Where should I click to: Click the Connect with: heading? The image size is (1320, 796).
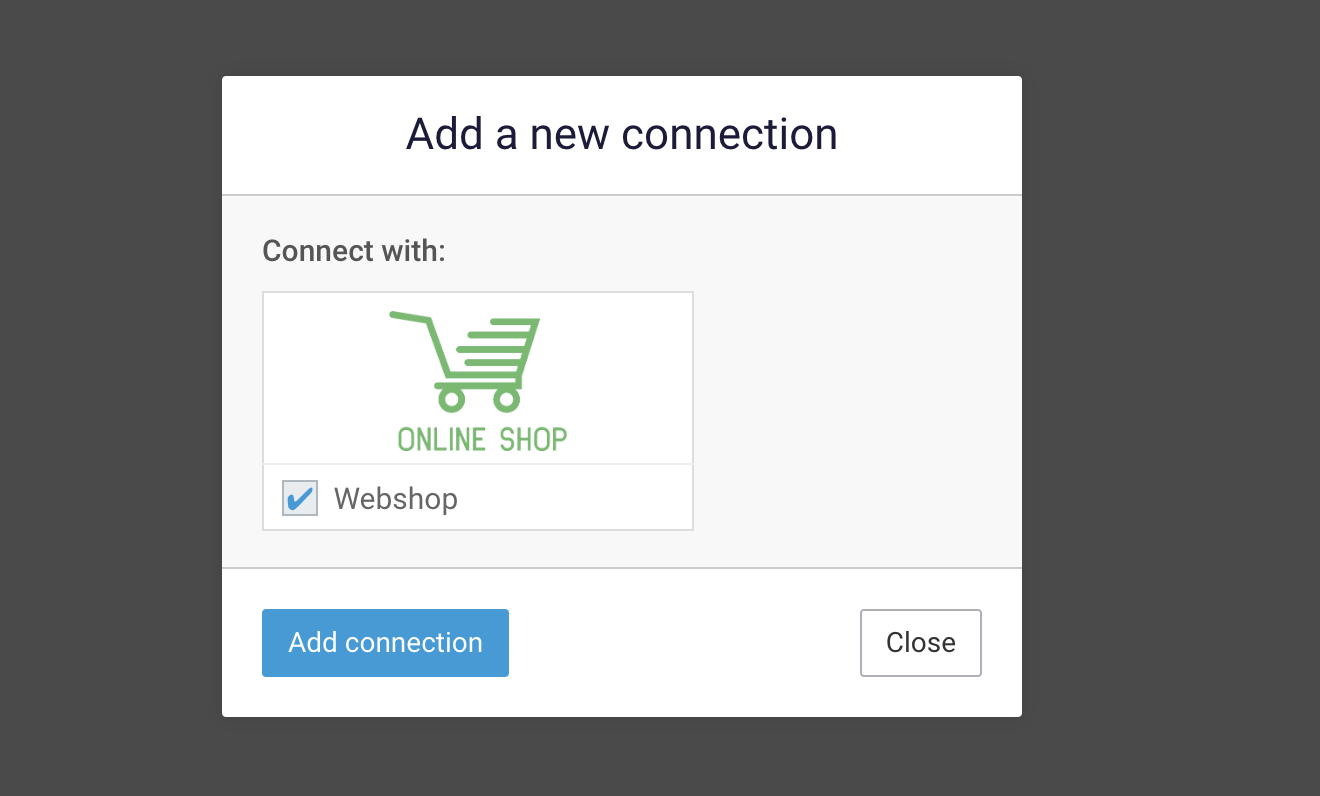[x=353, y=250]
